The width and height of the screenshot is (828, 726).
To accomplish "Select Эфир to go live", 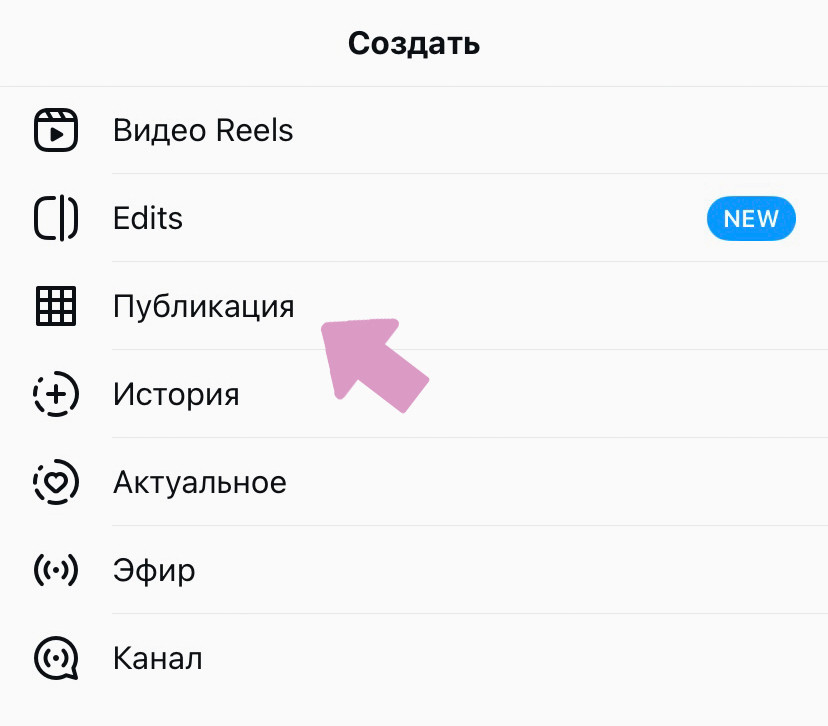I will tap(154, 570).
